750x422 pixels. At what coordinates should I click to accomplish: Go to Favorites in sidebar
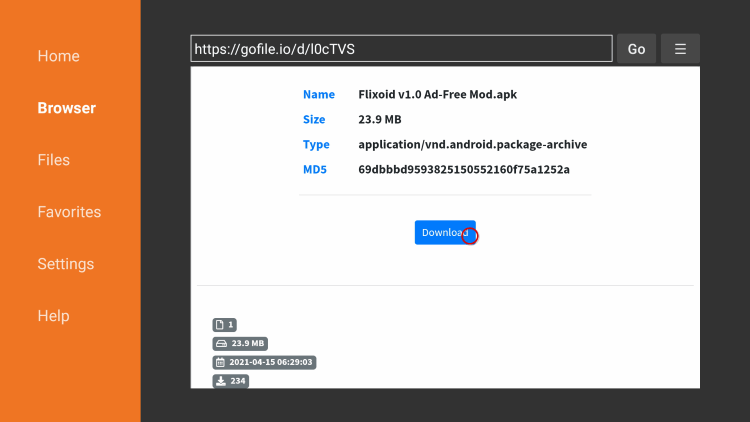tap(69, 212)
